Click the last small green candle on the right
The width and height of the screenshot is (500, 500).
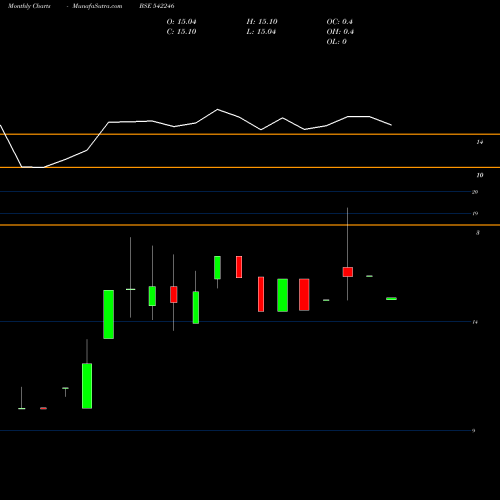(391, 299)
